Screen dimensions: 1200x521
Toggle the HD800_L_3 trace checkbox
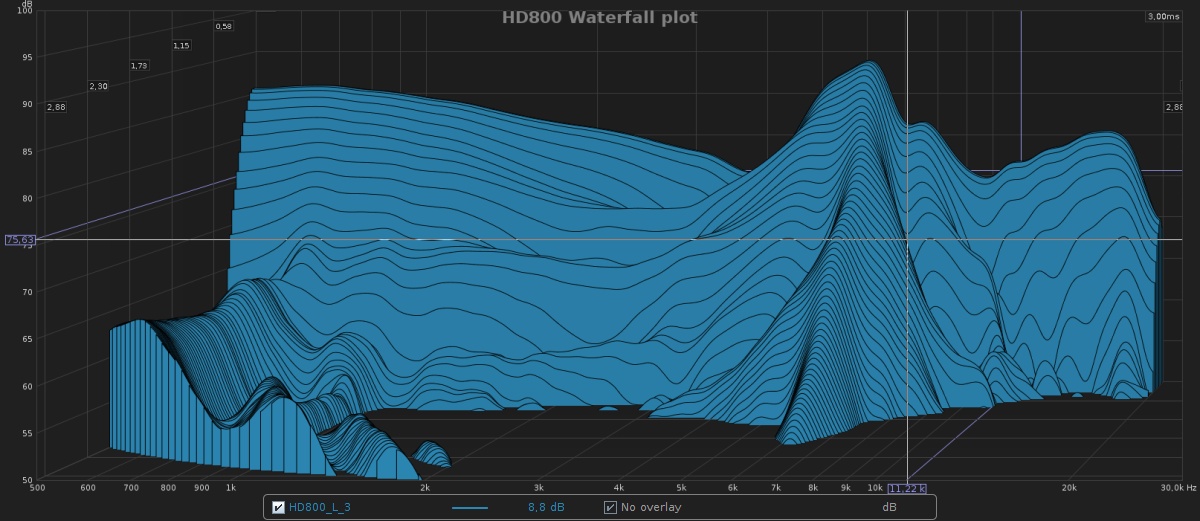[x=279, y=507]
